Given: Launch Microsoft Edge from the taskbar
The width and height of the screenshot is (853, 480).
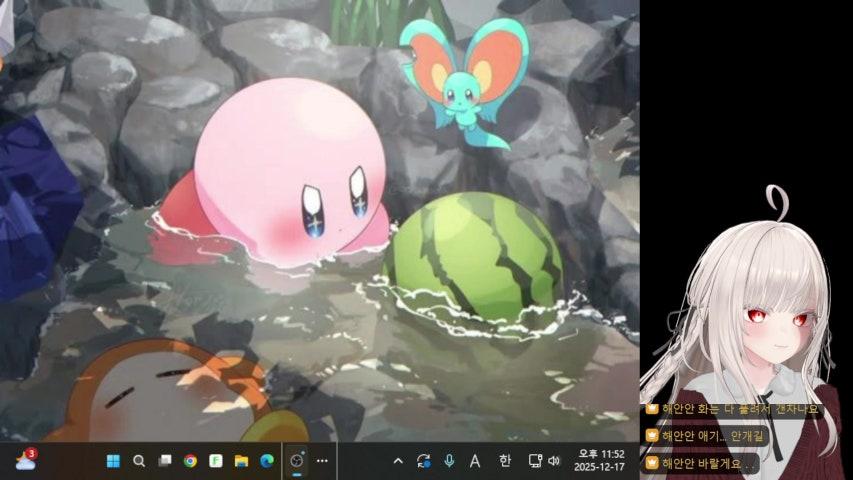Looking at the screenshot, I should [267, 461].
